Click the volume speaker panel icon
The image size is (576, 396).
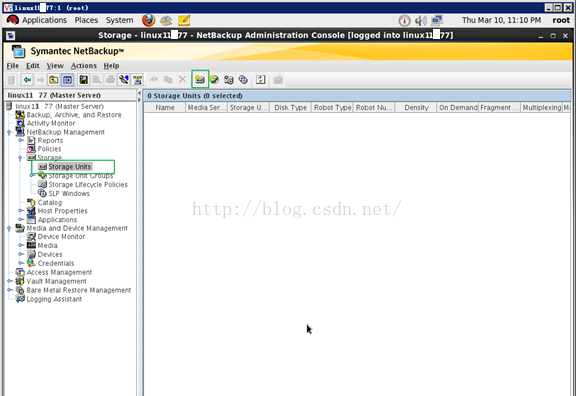point(421,21)
